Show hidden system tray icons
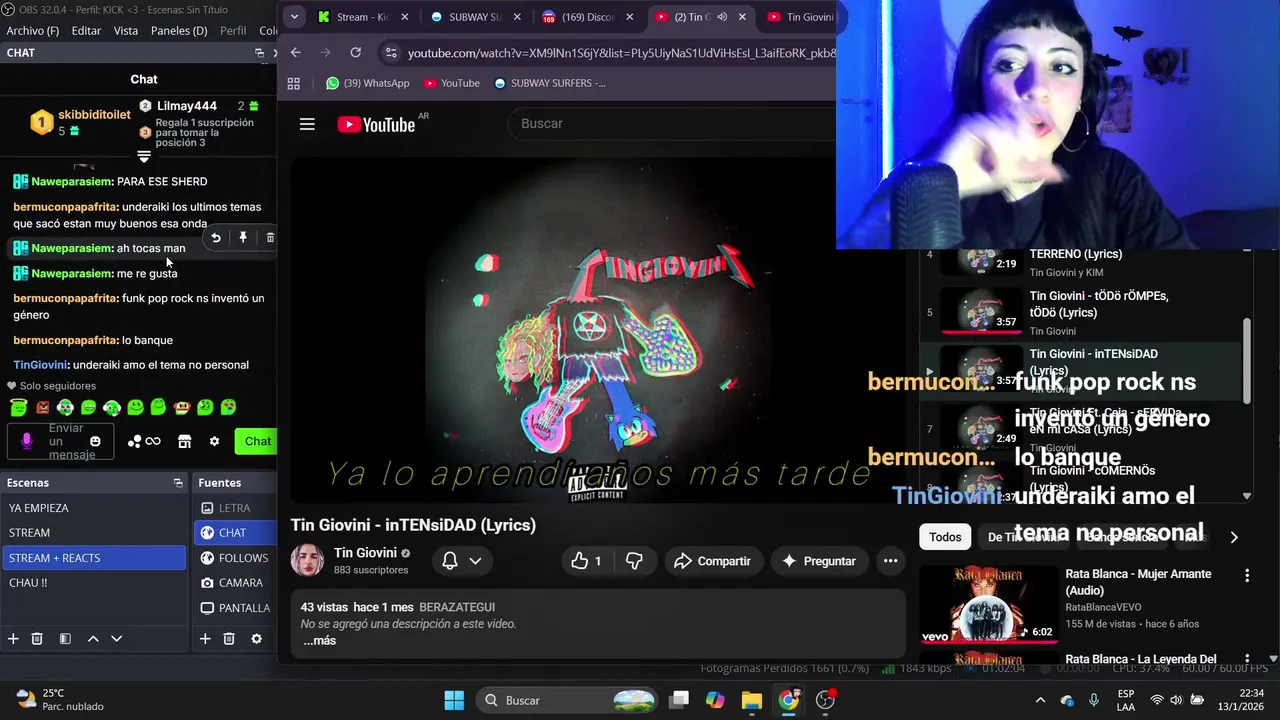The height and width of the screenshot is (720, 1280). click(x=1040, y=700)
